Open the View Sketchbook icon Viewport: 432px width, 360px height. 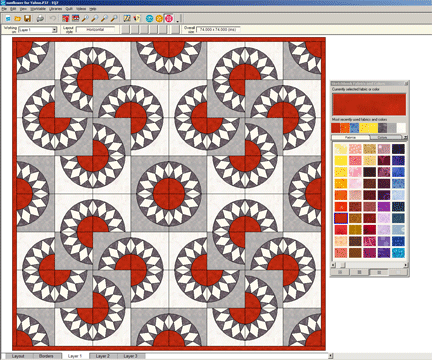tap(127, 19)
